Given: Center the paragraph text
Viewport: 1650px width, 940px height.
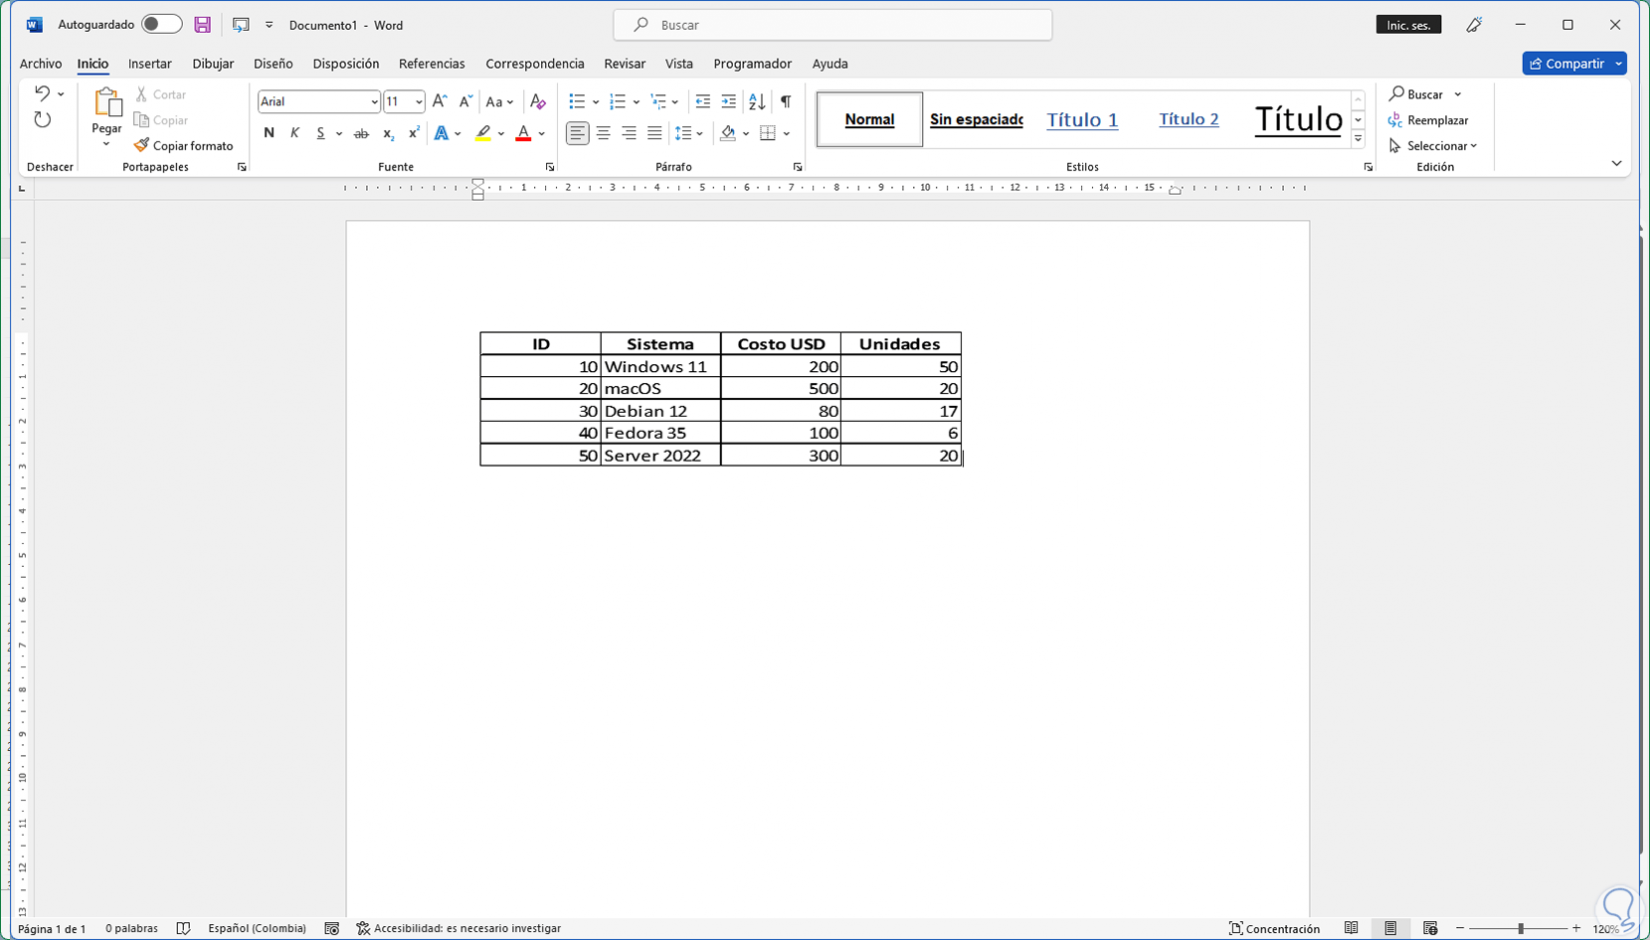Looking at the screenshot, I should click(603, 133).
